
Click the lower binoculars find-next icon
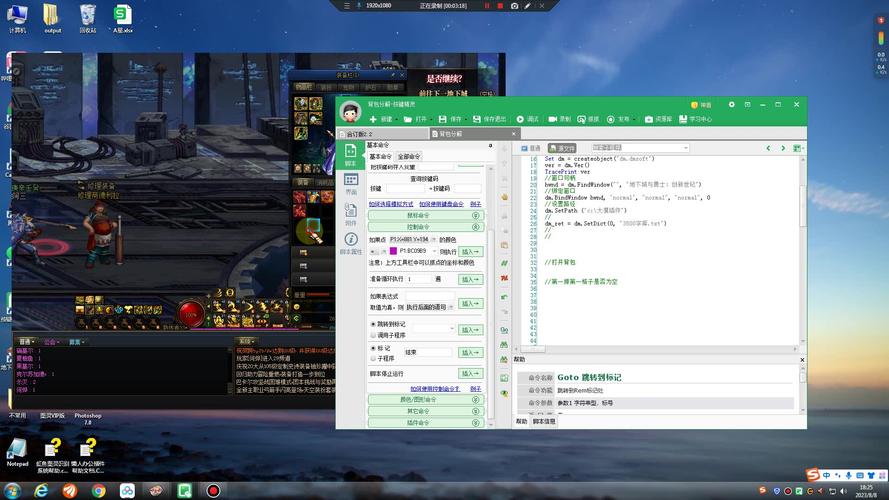[504, 359]
